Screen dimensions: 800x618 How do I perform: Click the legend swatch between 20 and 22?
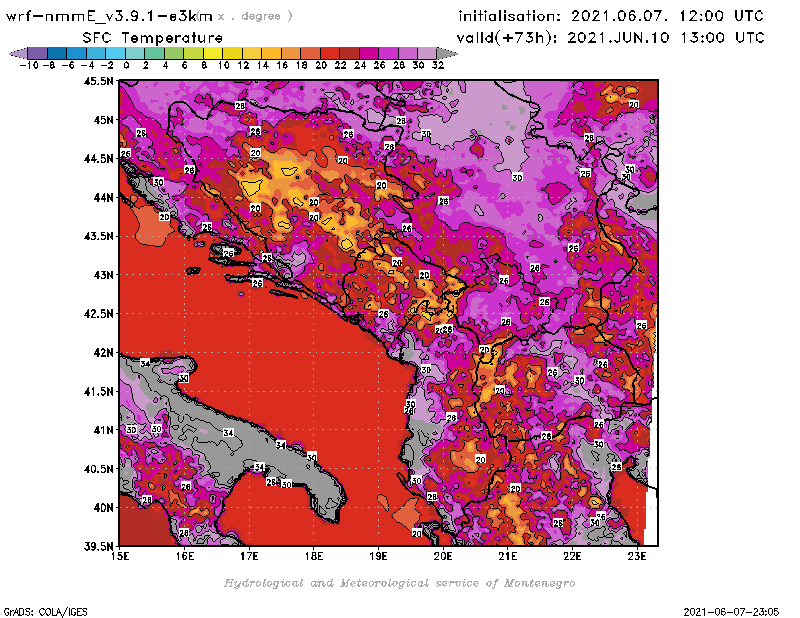tap(329, 53)
